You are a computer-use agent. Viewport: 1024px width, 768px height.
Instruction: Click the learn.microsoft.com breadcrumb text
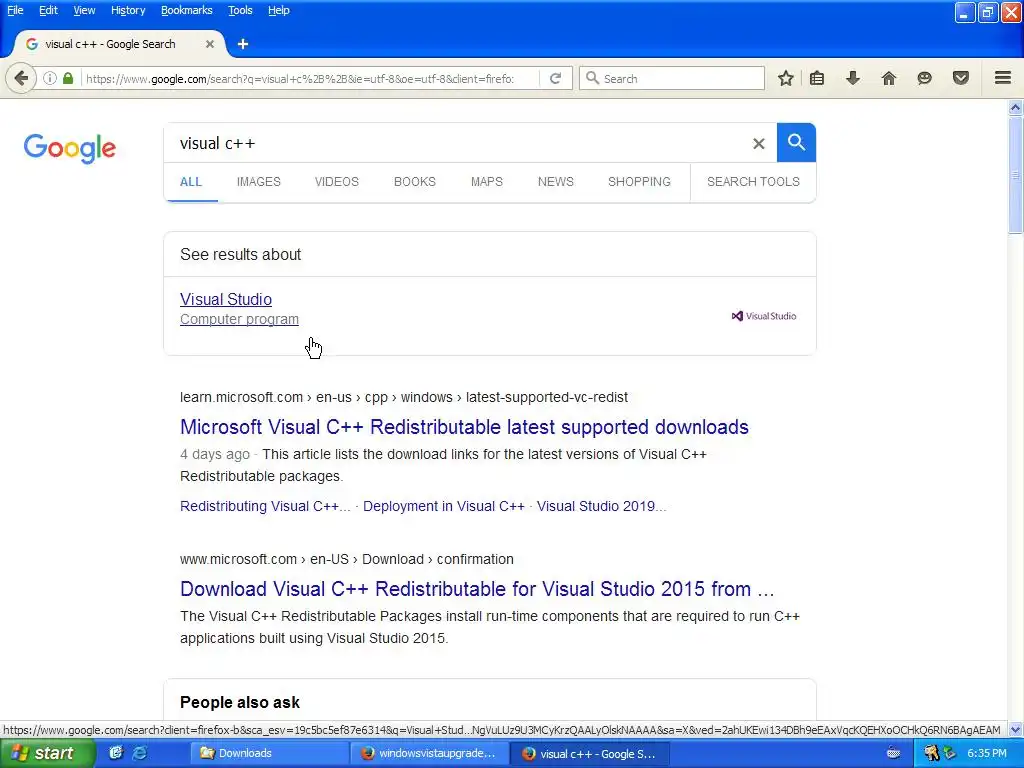[404, 397]
